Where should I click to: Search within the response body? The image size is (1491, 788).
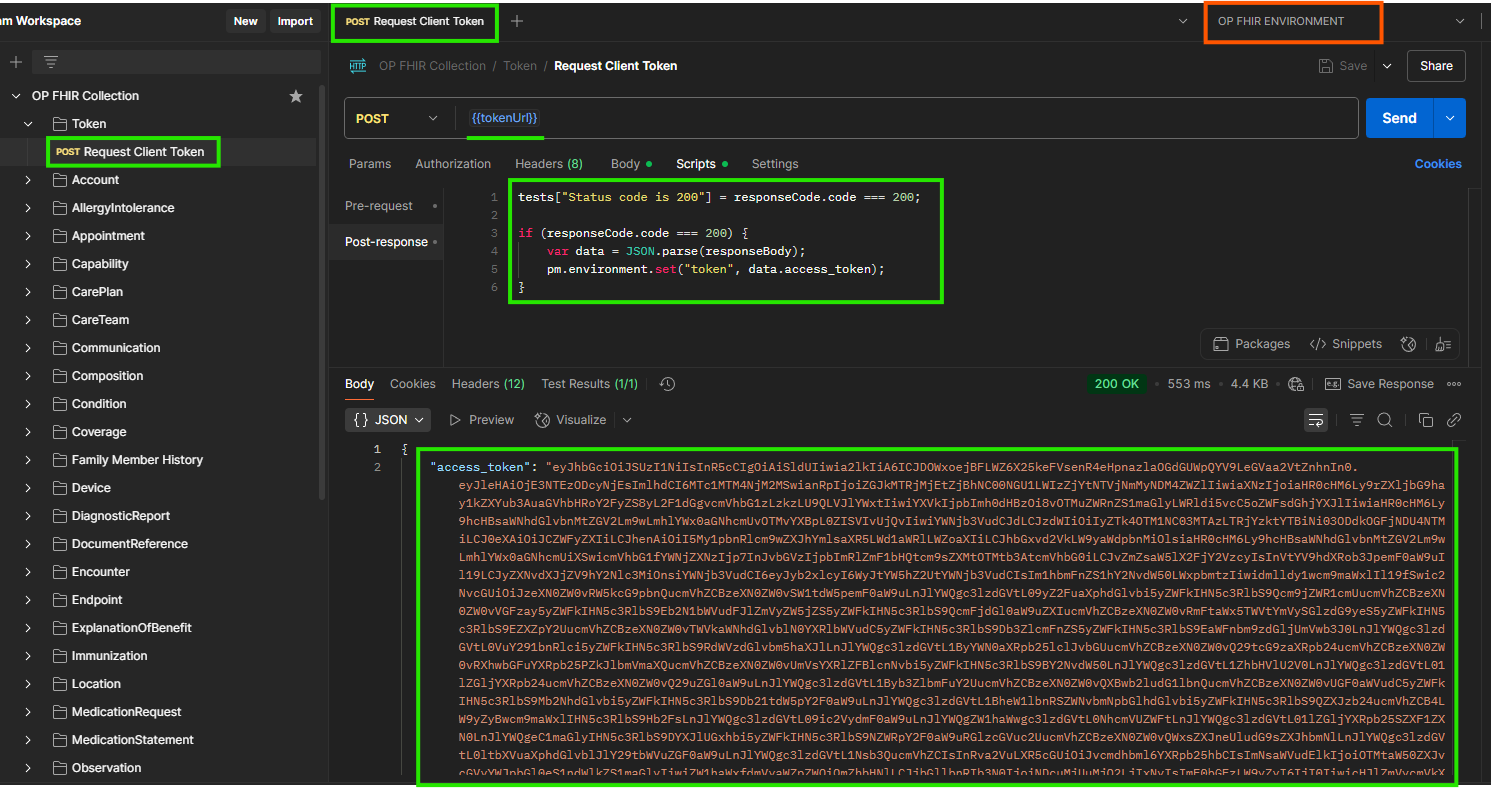1385,420
